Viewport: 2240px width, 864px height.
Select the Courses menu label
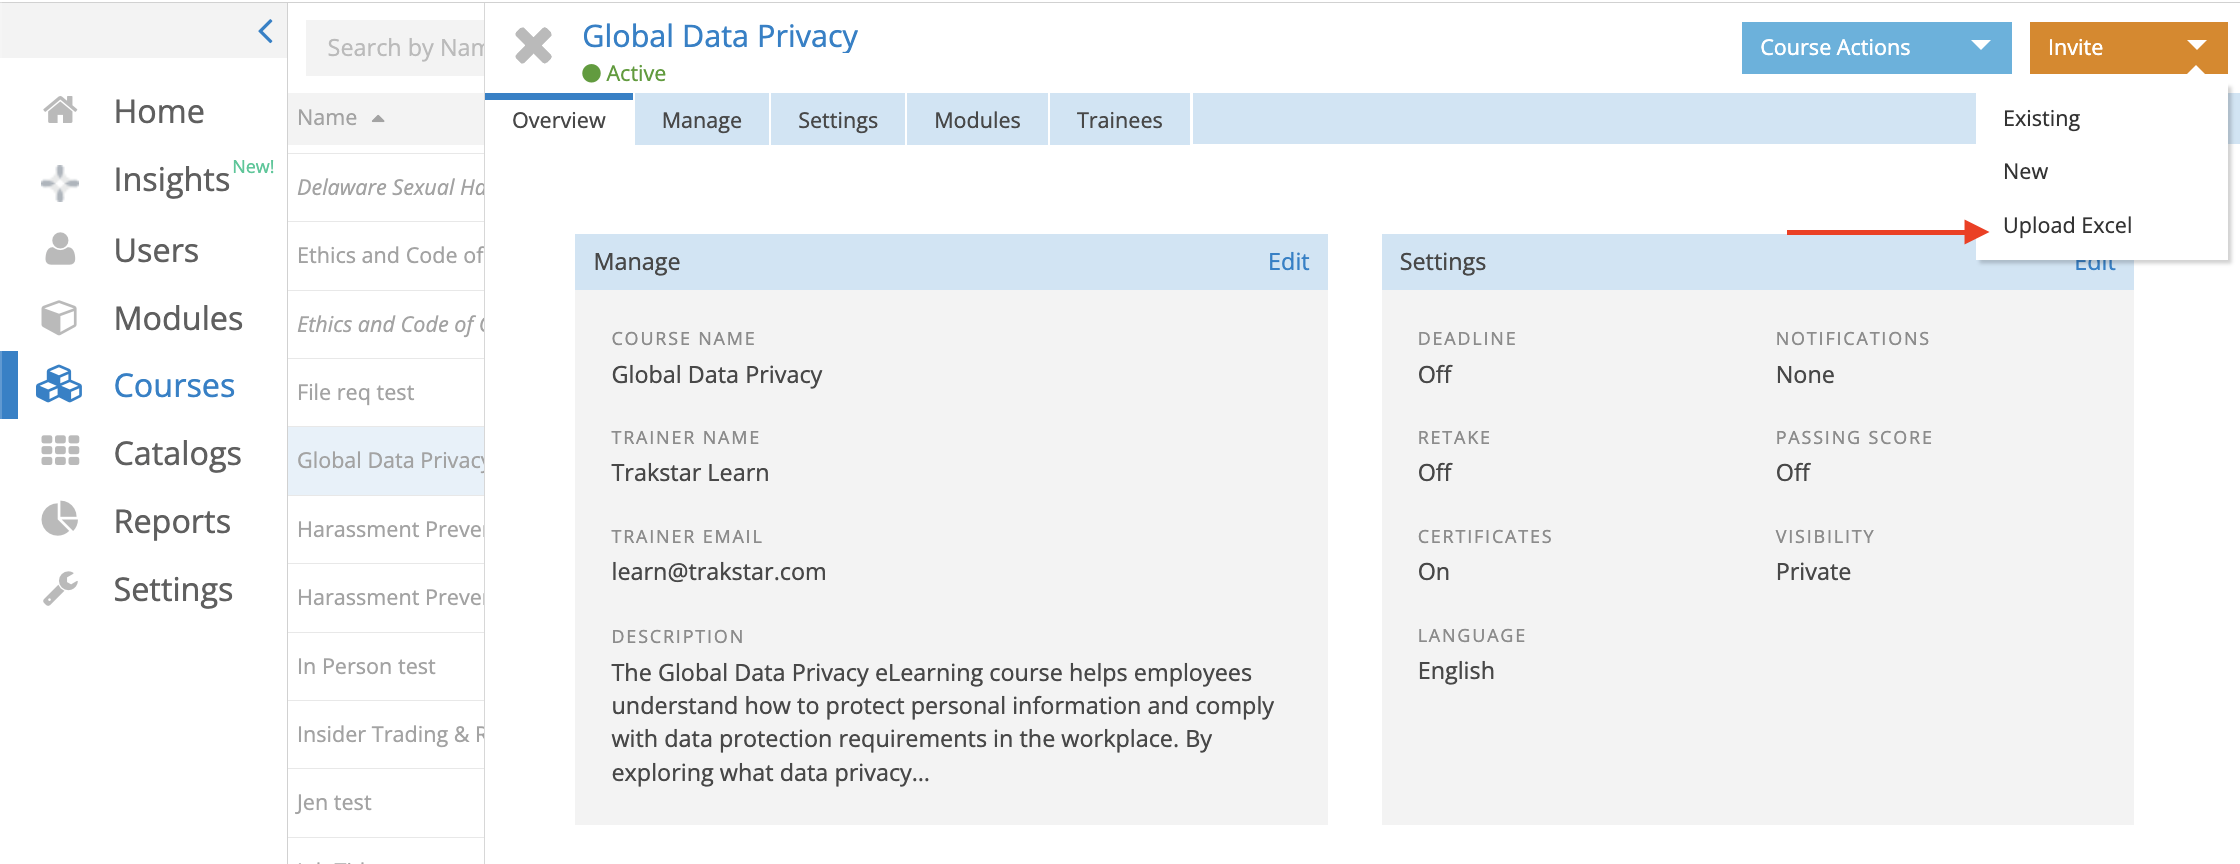174,386
